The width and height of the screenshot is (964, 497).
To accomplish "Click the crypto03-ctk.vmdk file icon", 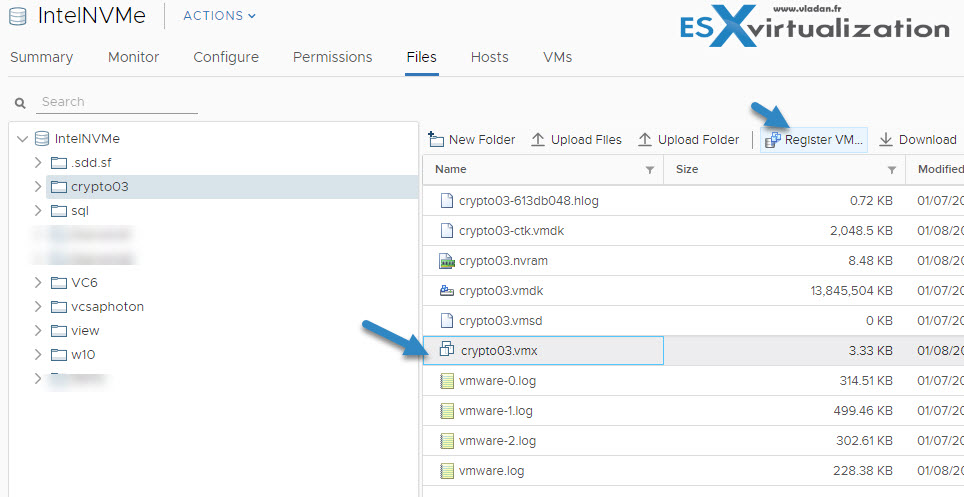I will 447,231.
